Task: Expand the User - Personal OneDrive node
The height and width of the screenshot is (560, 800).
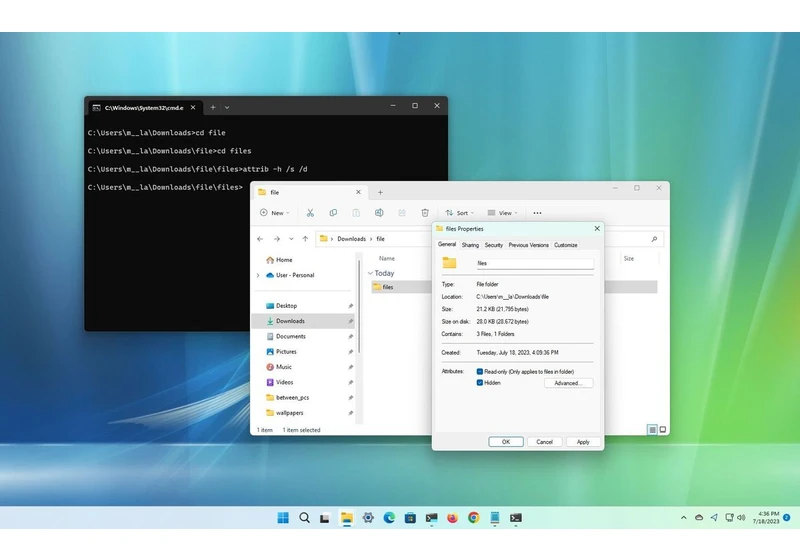Action: point(258,275)
